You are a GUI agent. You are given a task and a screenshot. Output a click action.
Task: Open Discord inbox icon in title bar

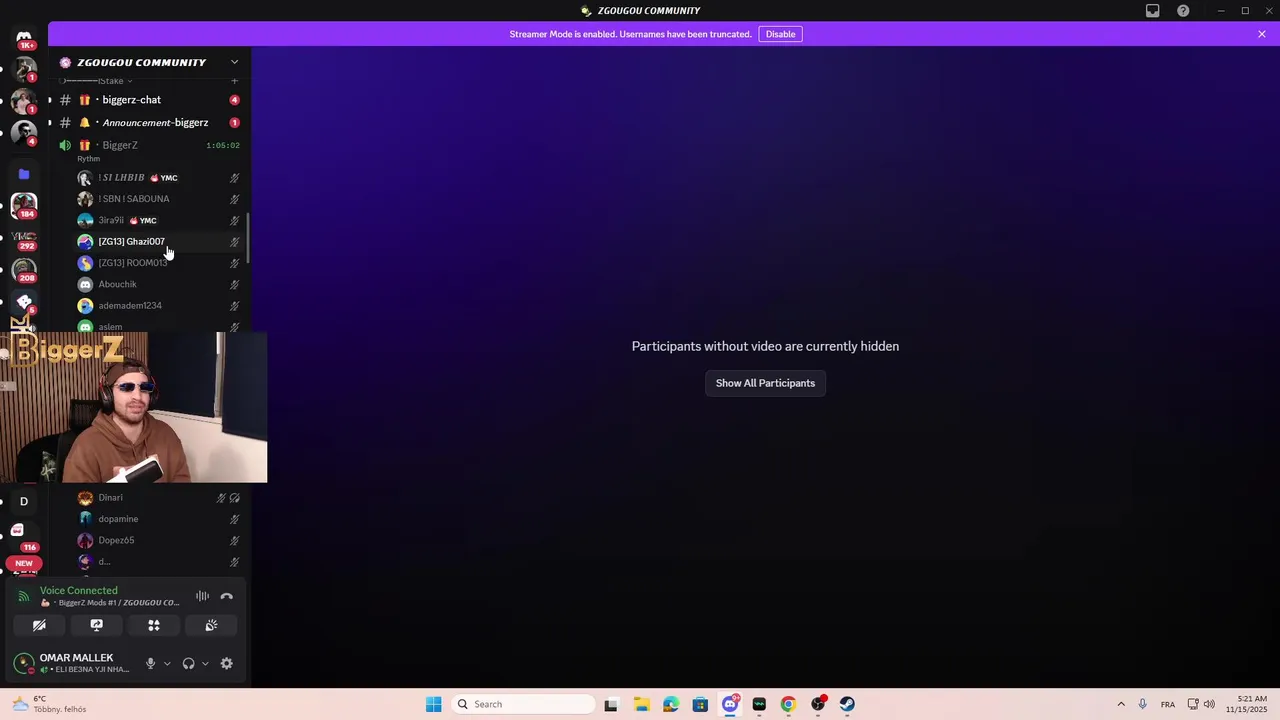pos(1153,11)
